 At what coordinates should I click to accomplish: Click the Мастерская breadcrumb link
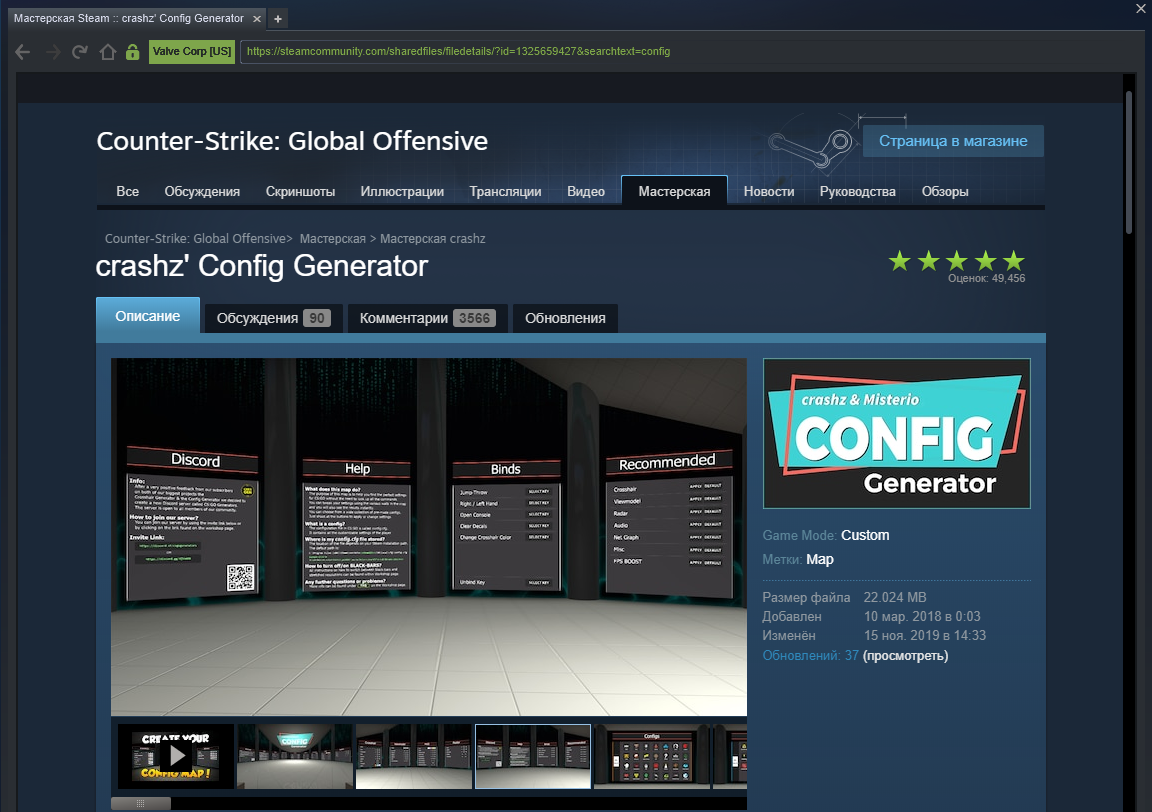tap(333, 239)
